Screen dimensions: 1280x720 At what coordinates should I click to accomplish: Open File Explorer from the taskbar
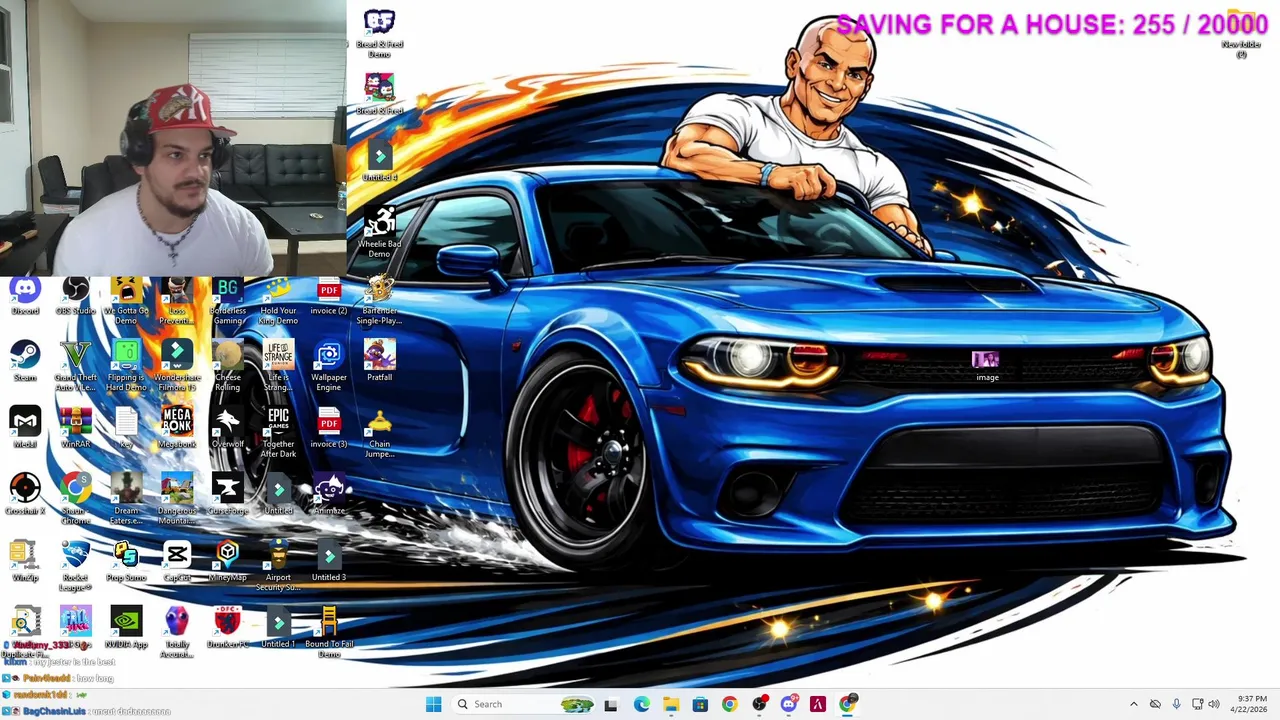tap(670, 704)
